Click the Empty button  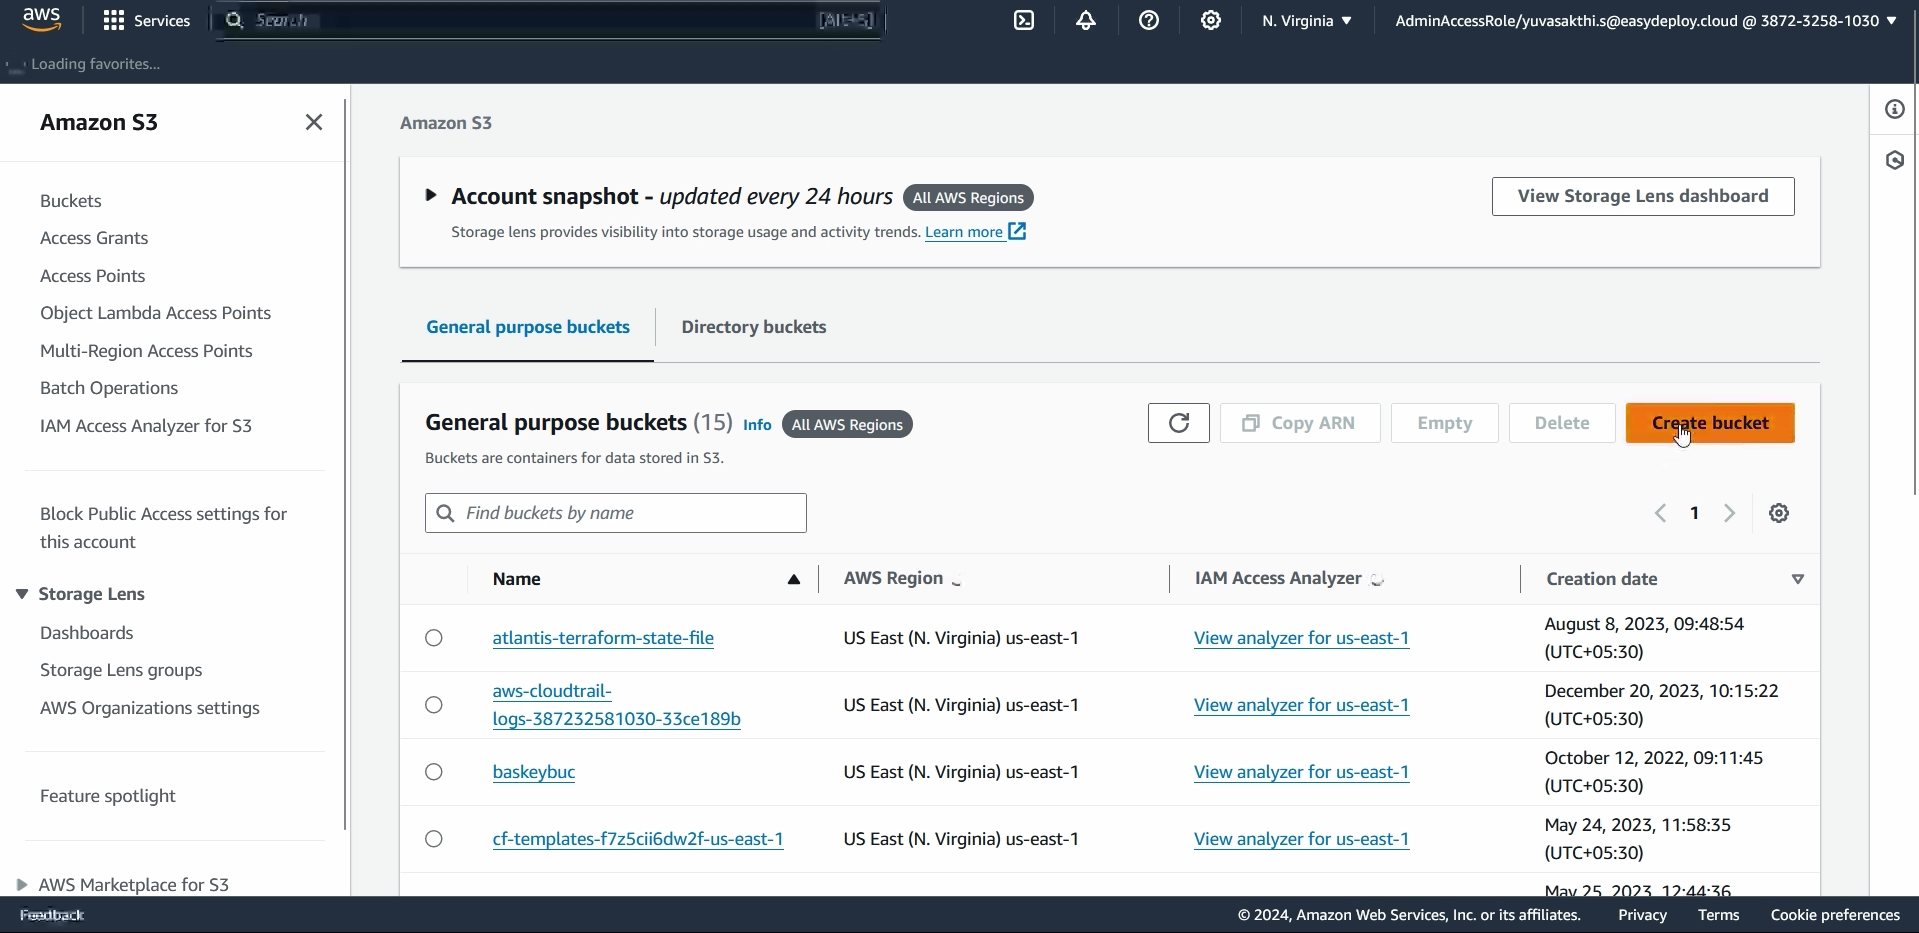coord(1445,423)
